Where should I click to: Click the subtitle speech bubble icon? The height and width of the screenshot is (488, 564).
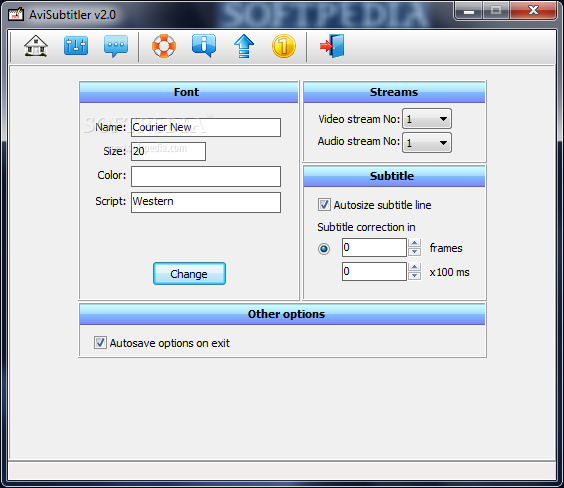(116, 46)
